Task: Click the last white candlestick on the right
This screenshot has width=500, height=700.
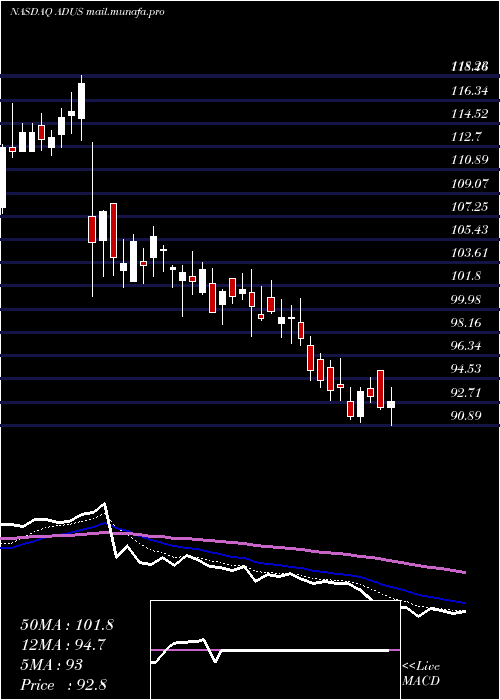Action: tap(391, 404)
